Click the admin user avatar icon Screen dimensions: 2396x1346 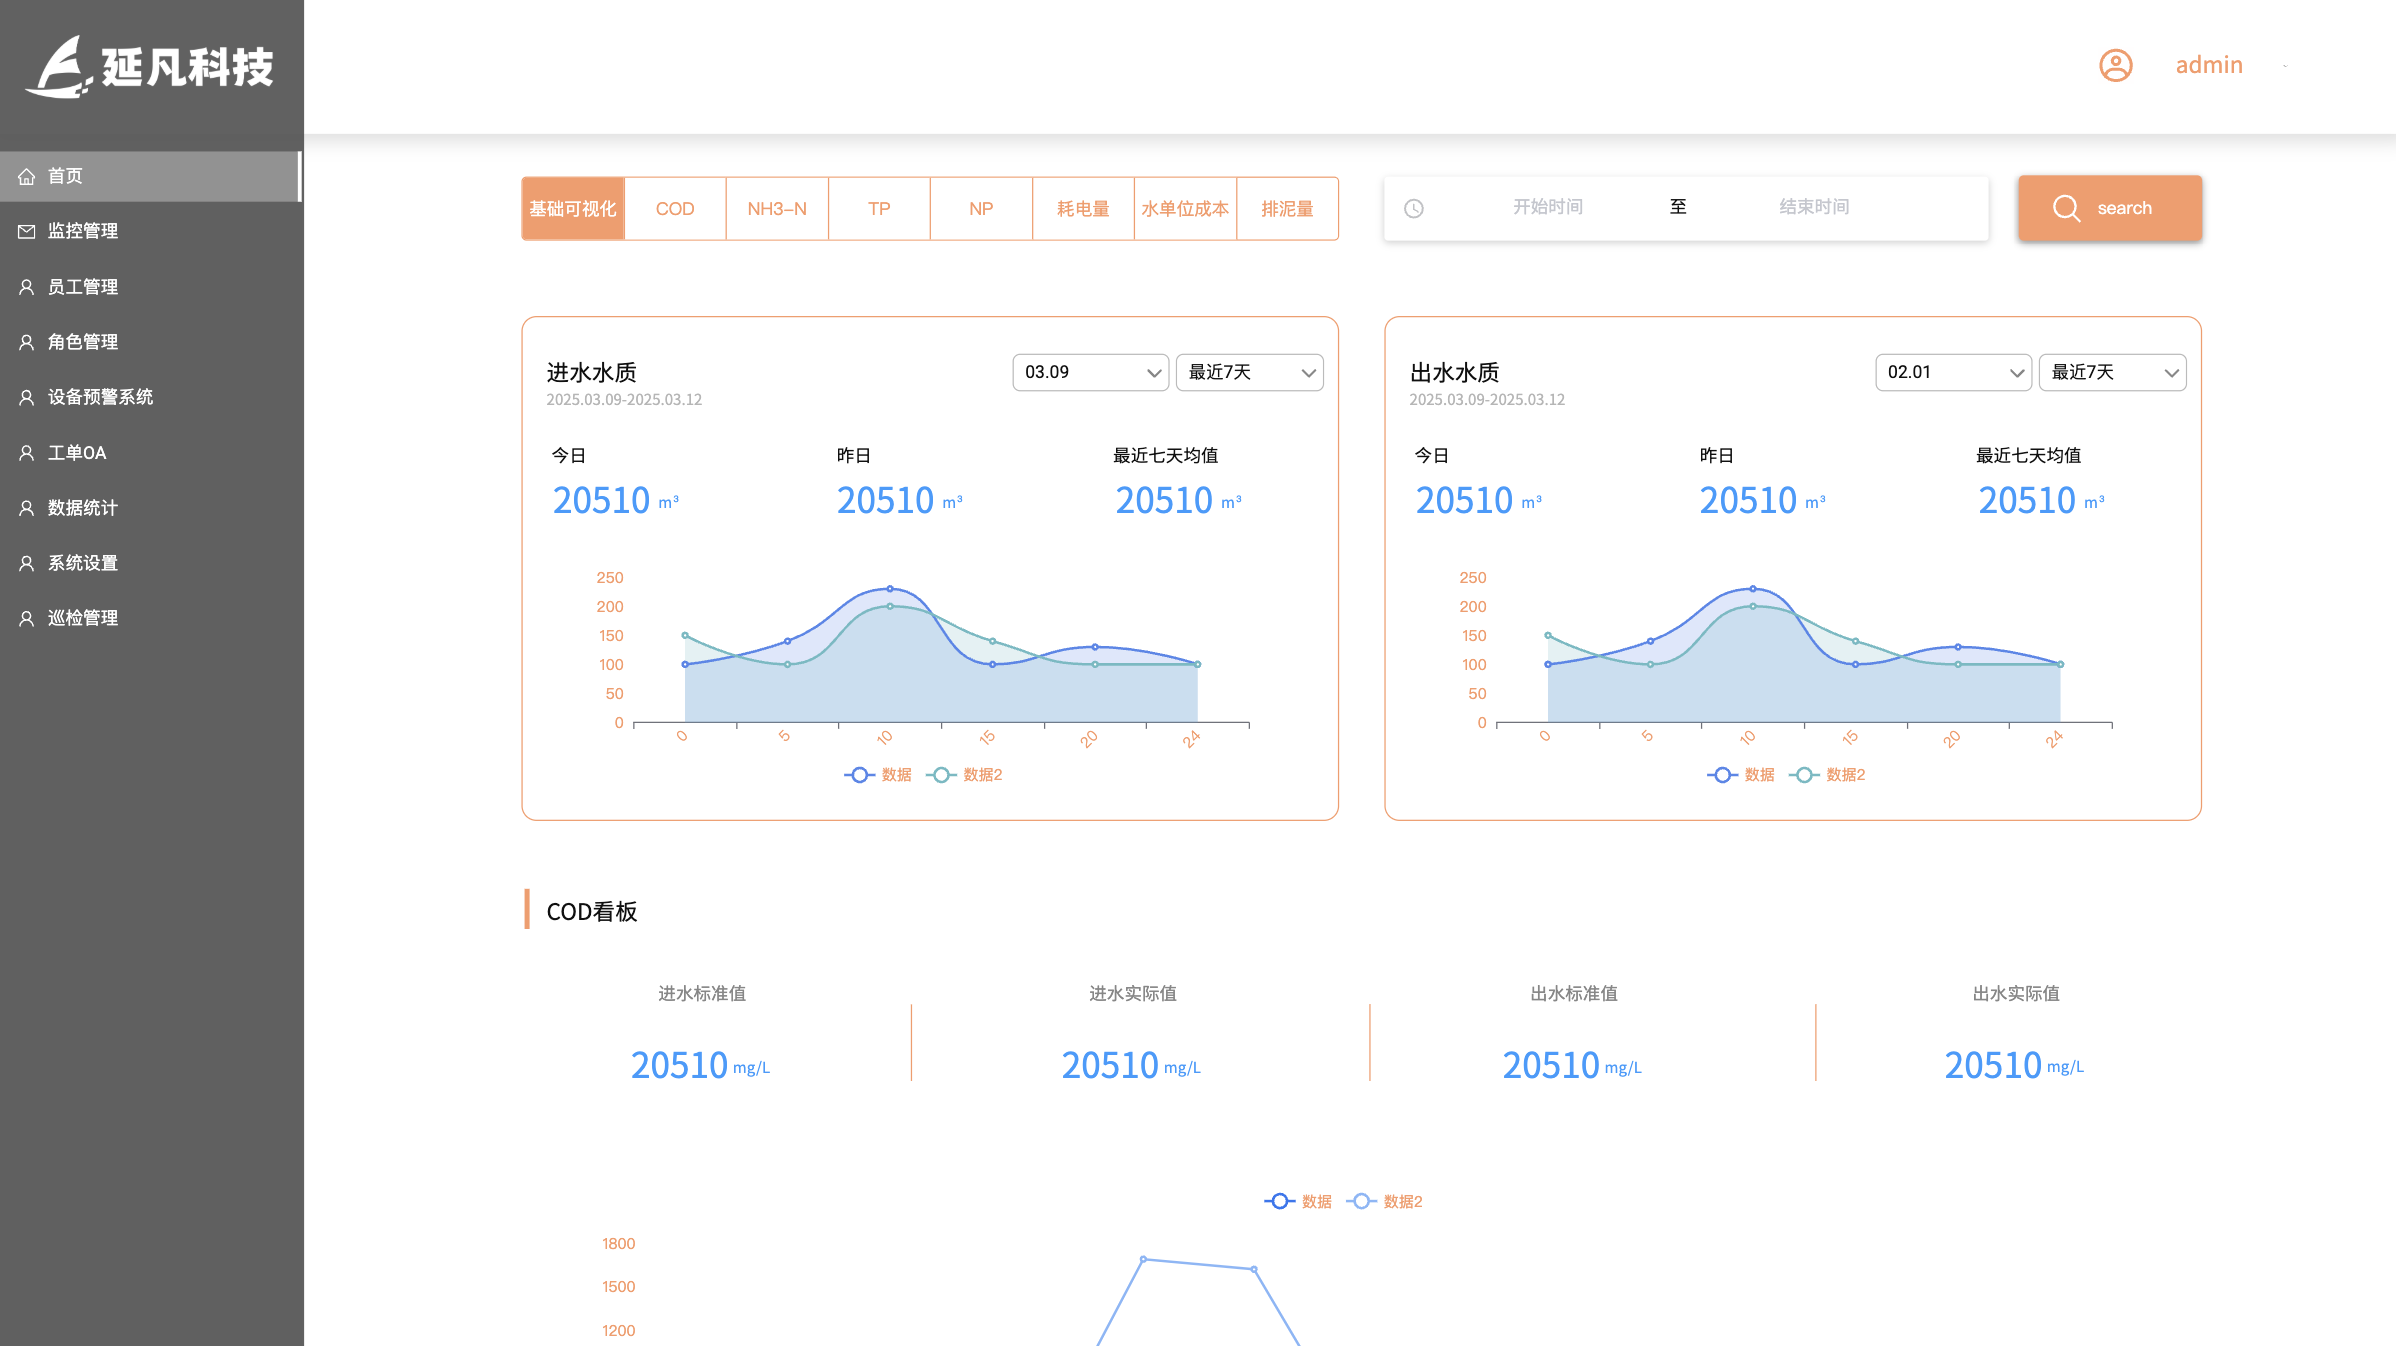coord(2115,66)
